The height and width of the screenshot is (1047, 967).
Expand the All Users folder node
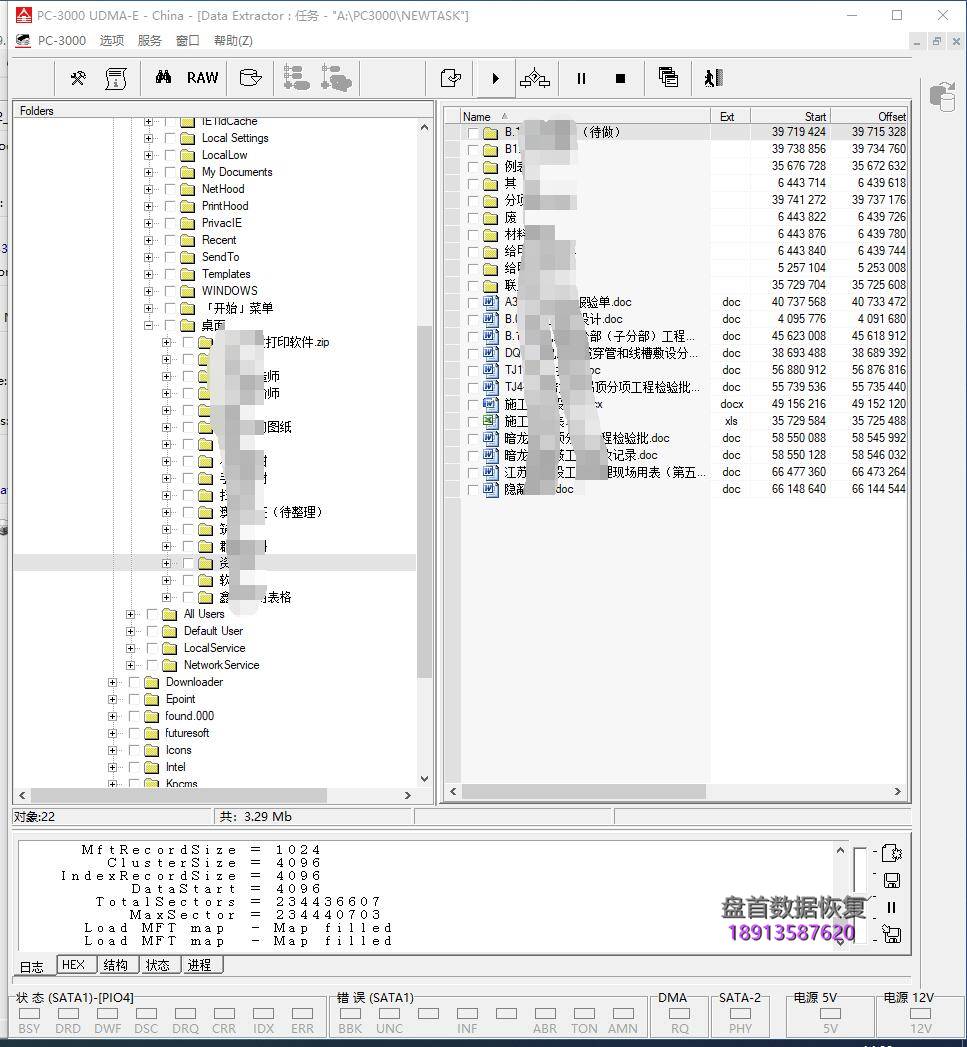pos(130,613)
